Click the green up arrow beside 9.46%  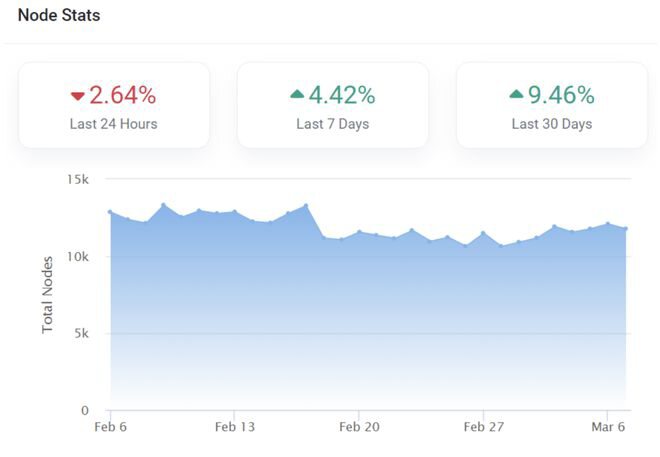coord(516,94)
